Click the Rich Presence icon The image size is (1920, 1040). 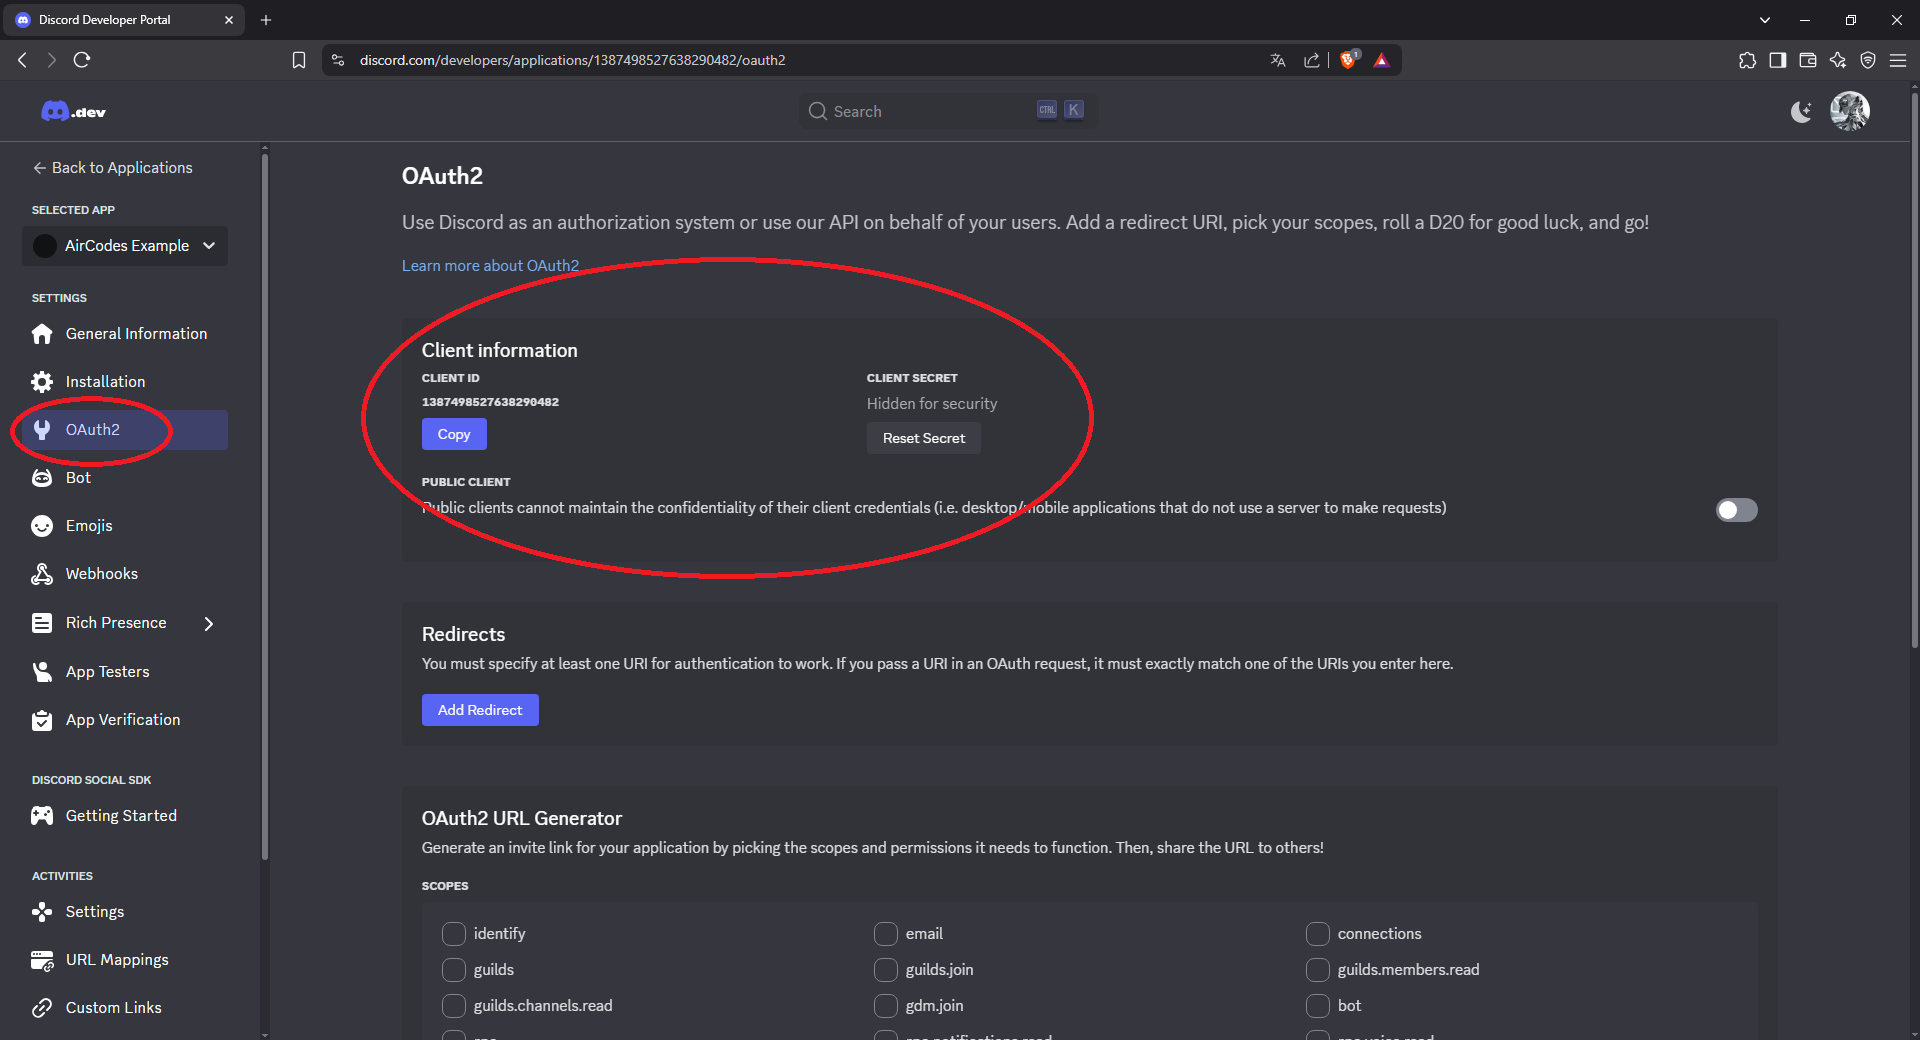[42, 623]
